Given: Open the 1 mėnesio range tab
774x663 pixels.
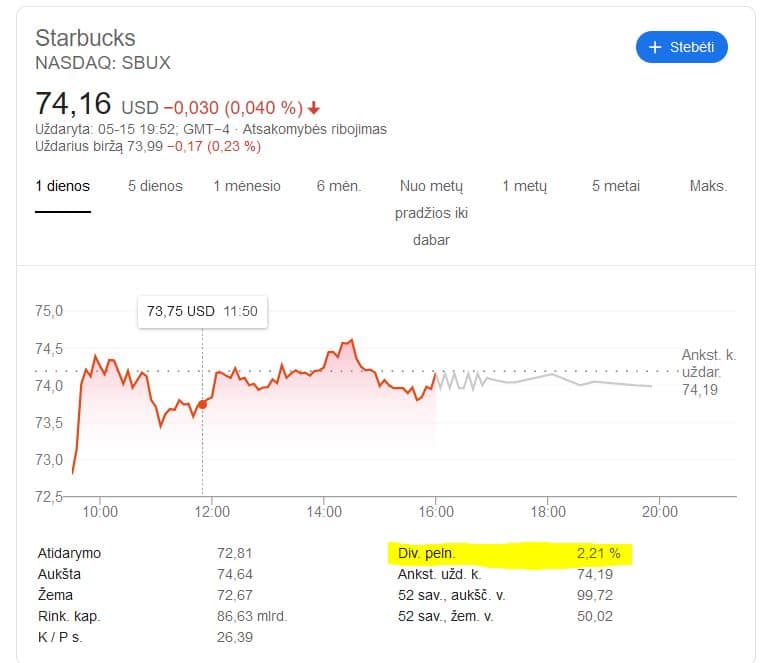Looking at the screenshot, I should pos(247,186).
